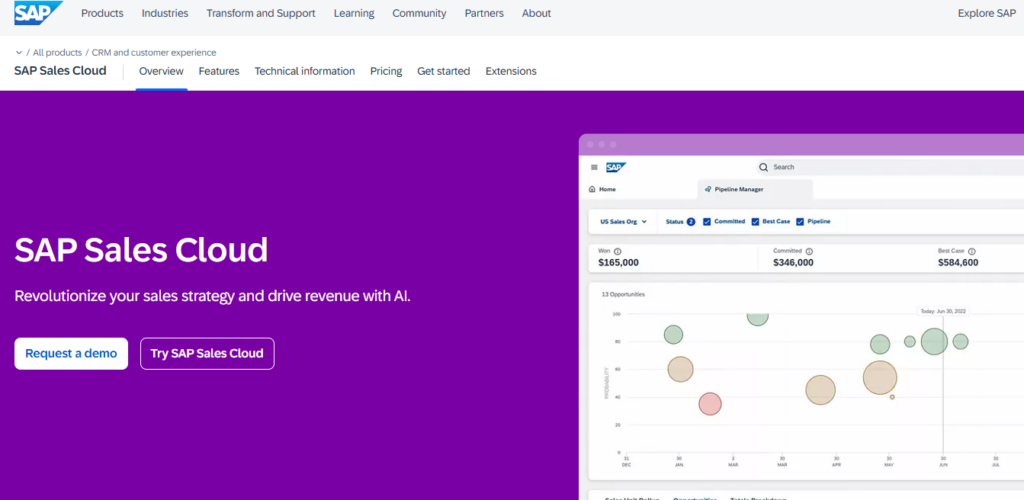Click the $165,000 Won value
Viewport: 1024px width, 500px height.
pyautogui.click(x=618, y=263)
